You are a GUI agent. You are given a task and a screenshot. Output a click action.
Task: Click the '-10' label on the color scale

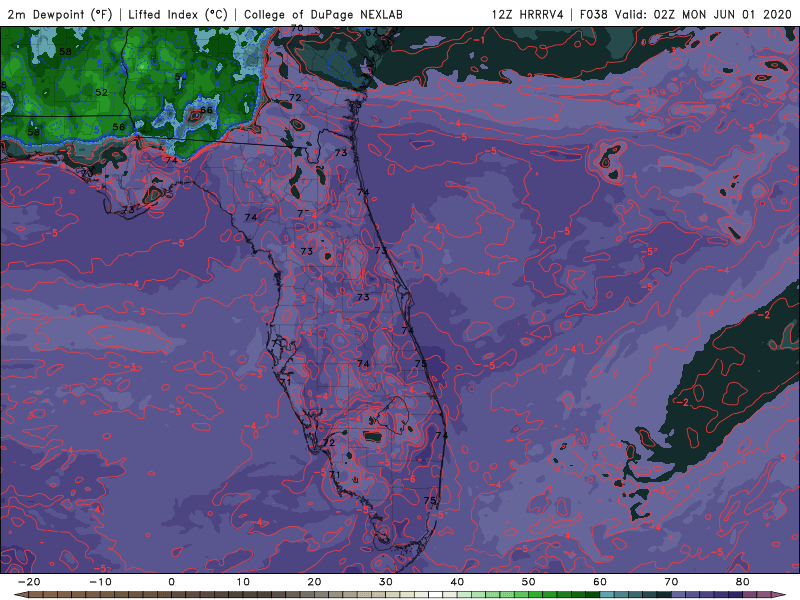pos(100,582)
